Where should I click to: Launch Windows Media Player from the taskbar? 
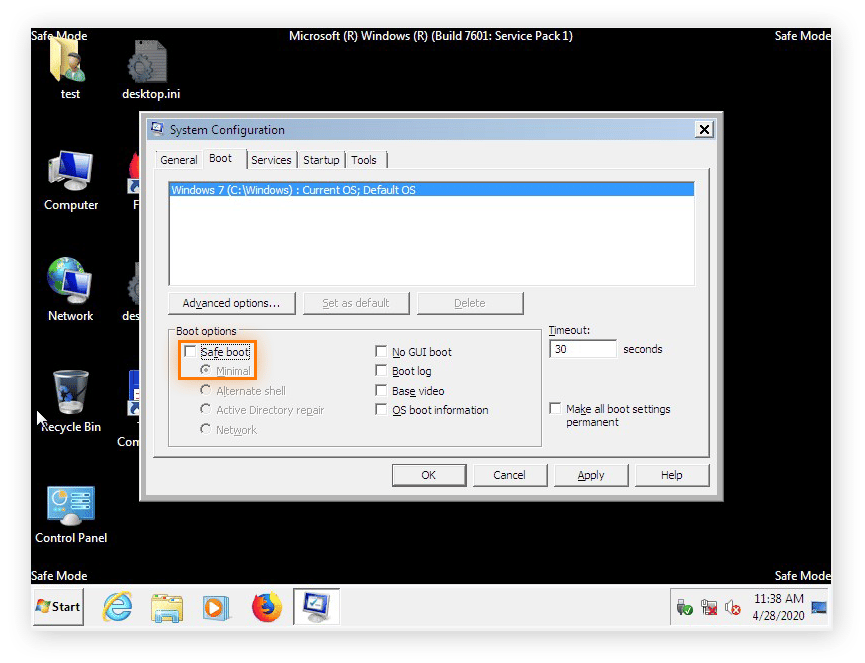point(215,607)
